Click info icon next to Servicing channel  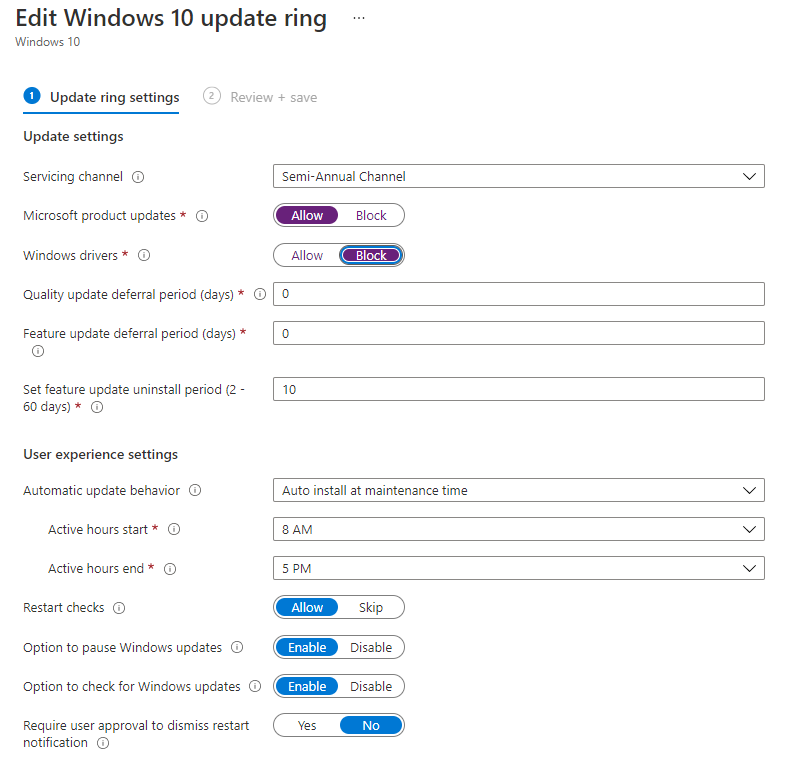click(x=138, y=177)
